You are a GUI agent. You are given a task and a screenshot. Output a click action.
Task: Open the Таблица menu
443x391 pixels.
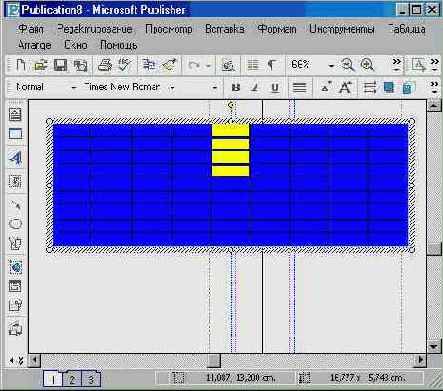click(407, 29)
